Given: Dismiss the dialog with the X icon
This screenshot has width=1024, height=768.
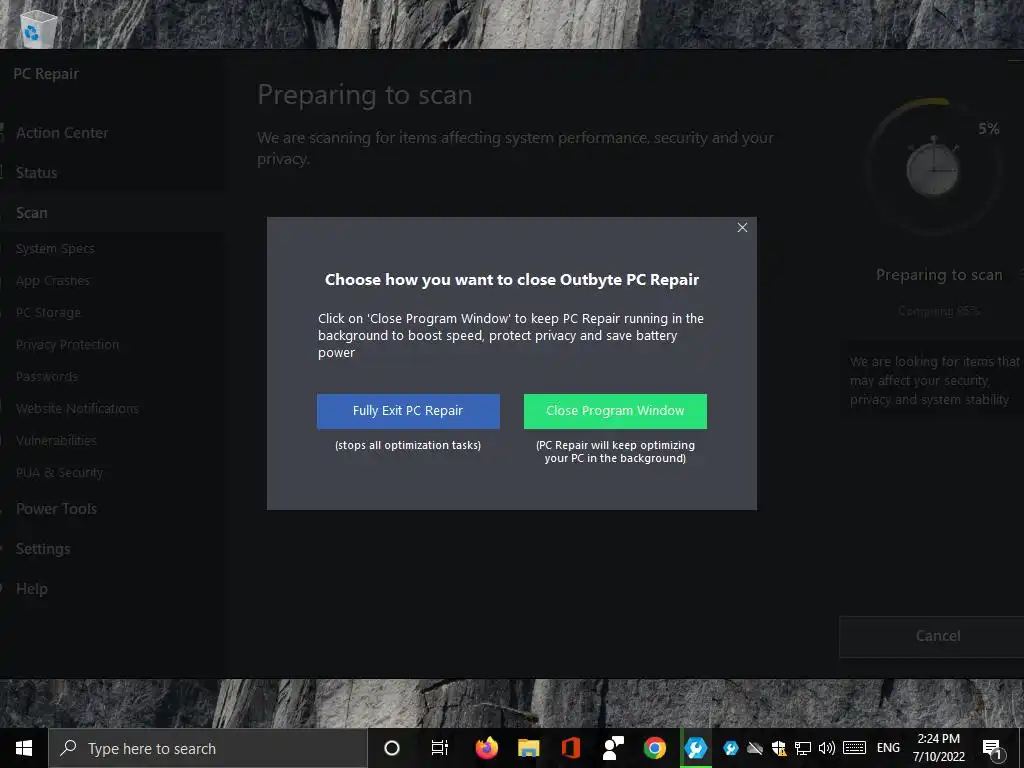Looking at the screenshot, I should tap(743, 227).
